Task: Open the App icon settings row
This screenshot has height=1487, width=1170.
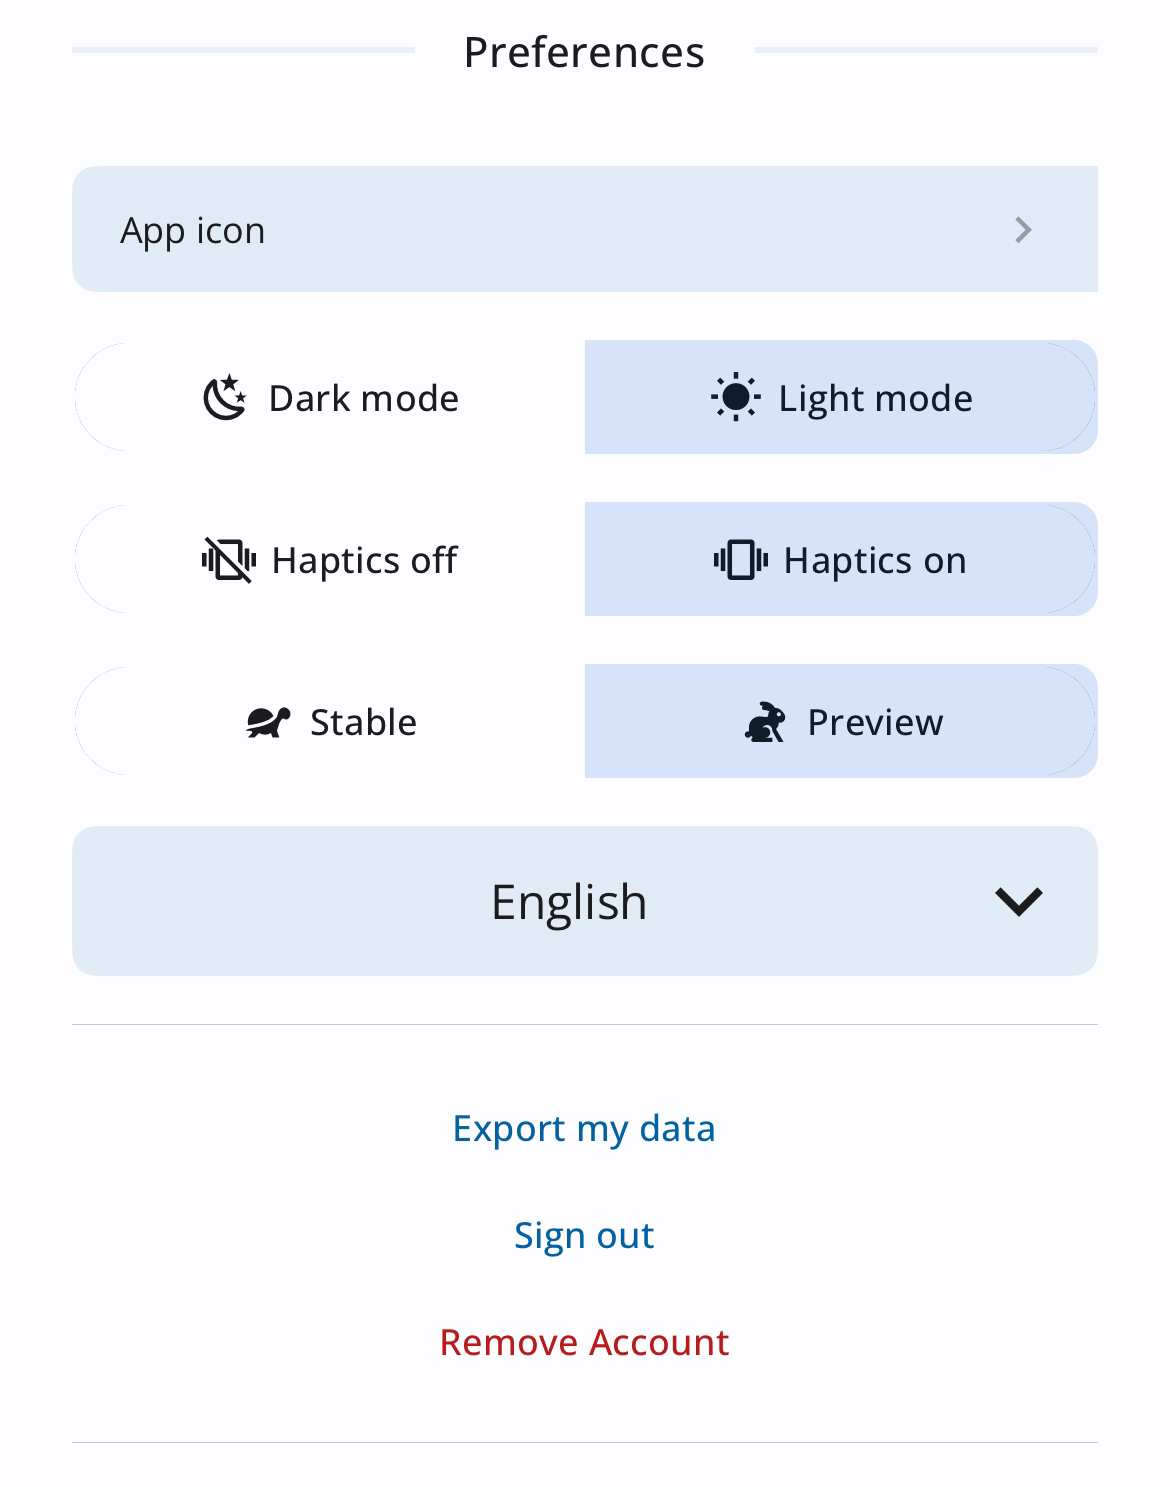Action: pos(585,229)
